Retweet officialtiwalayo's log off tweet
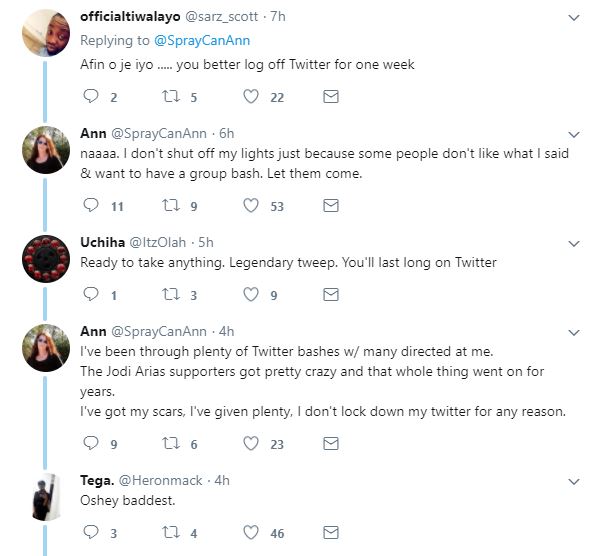The image size is (611, 556). click(171, 96)
